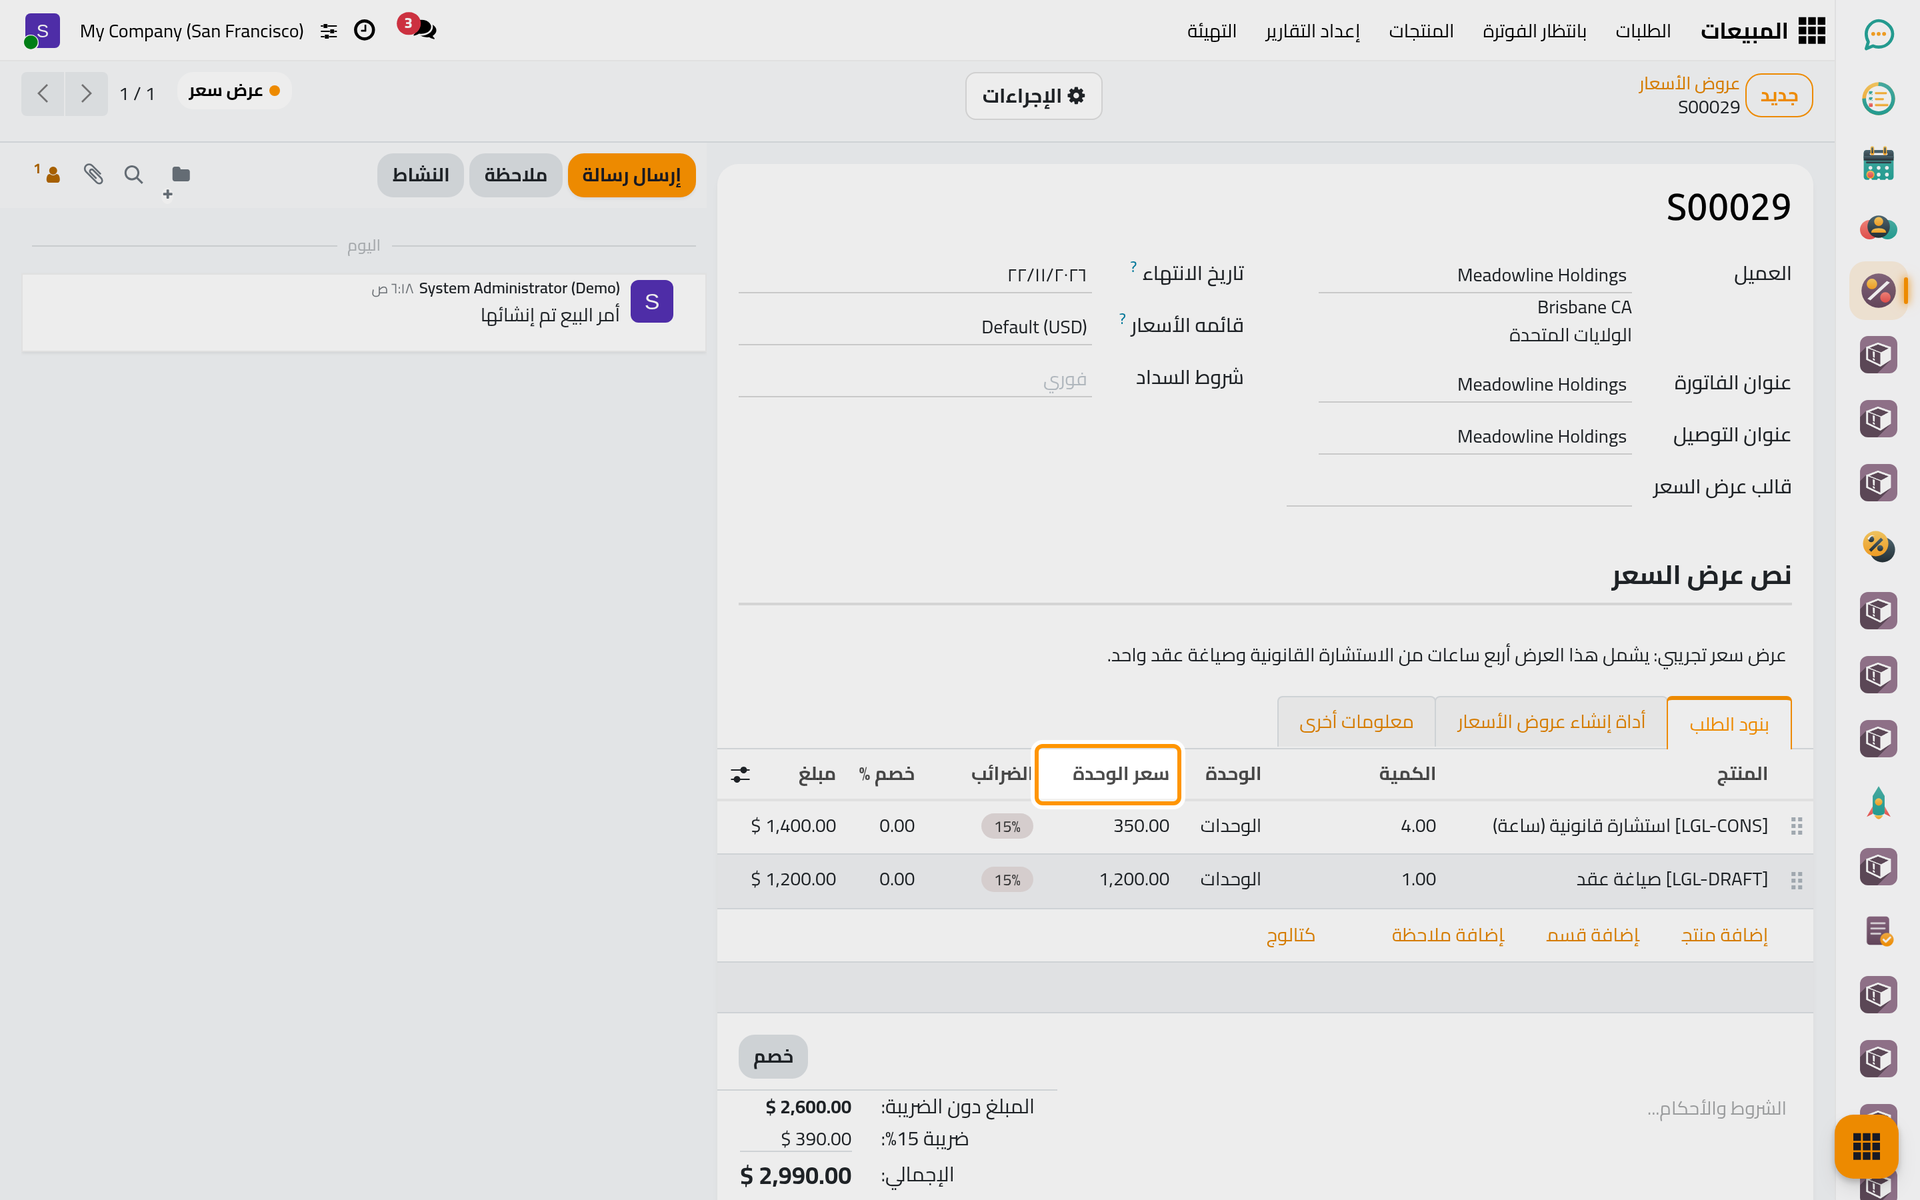Open optional columns adjuster in order table

[740, 774]
